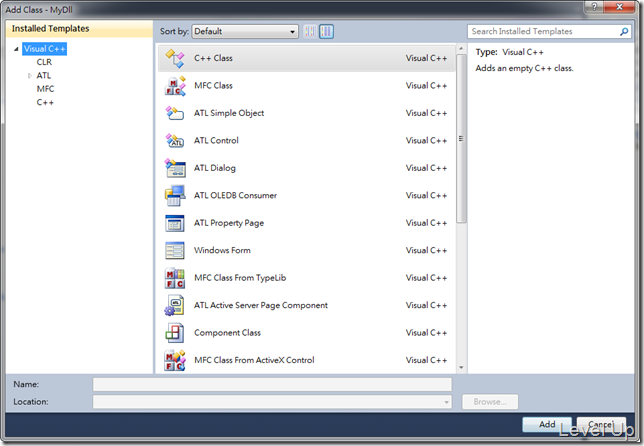Click the Installed Templates header
The image size is (644, 446).
click(x=79, y=29)
